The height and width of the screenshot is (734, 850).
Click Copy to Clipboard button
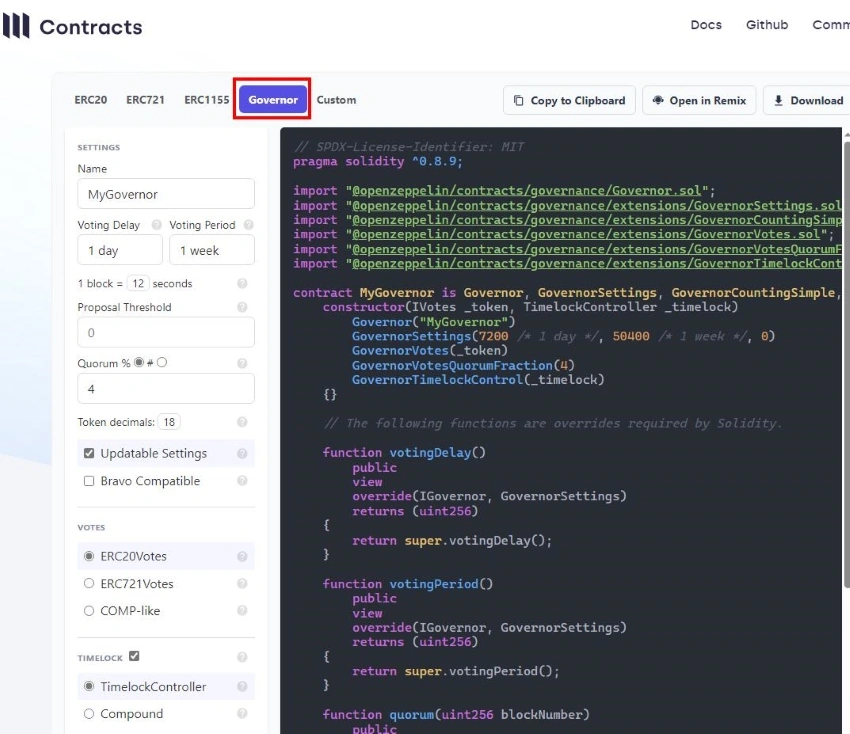tap(569, 100)
